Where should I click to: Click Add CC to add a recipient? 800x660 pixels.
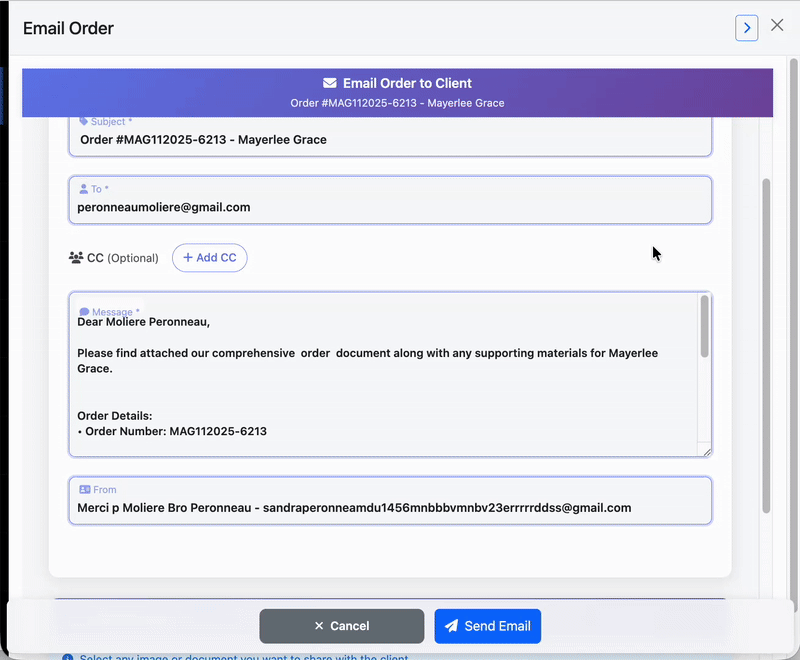(x=210, y=257)
